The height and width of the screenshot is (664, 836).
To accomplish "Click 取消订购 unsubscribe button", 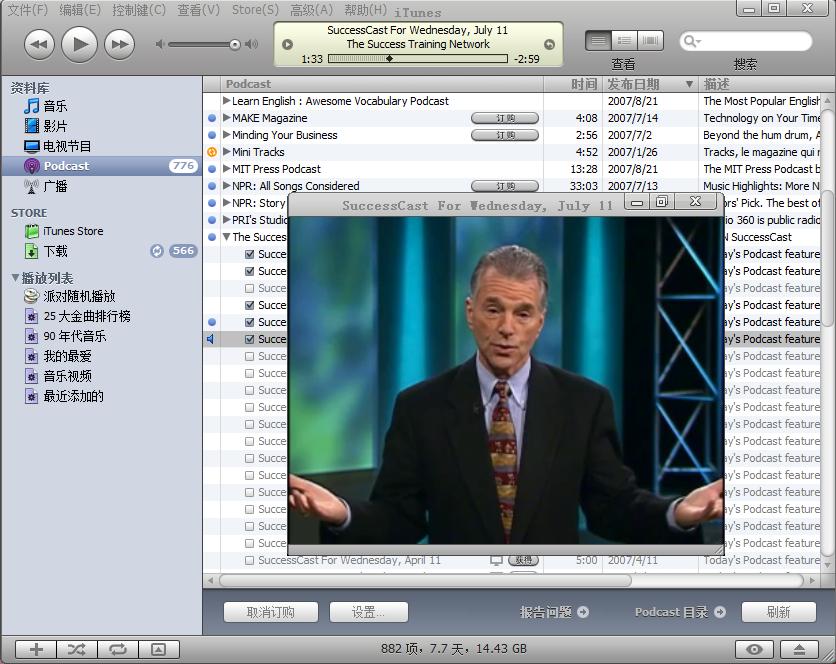I will [271, 612].
